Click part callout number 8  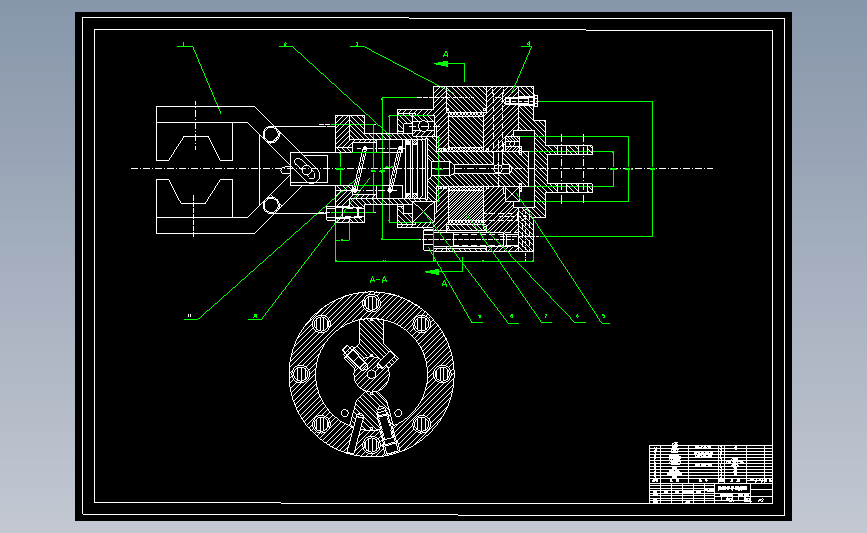[x=511, y=317]
